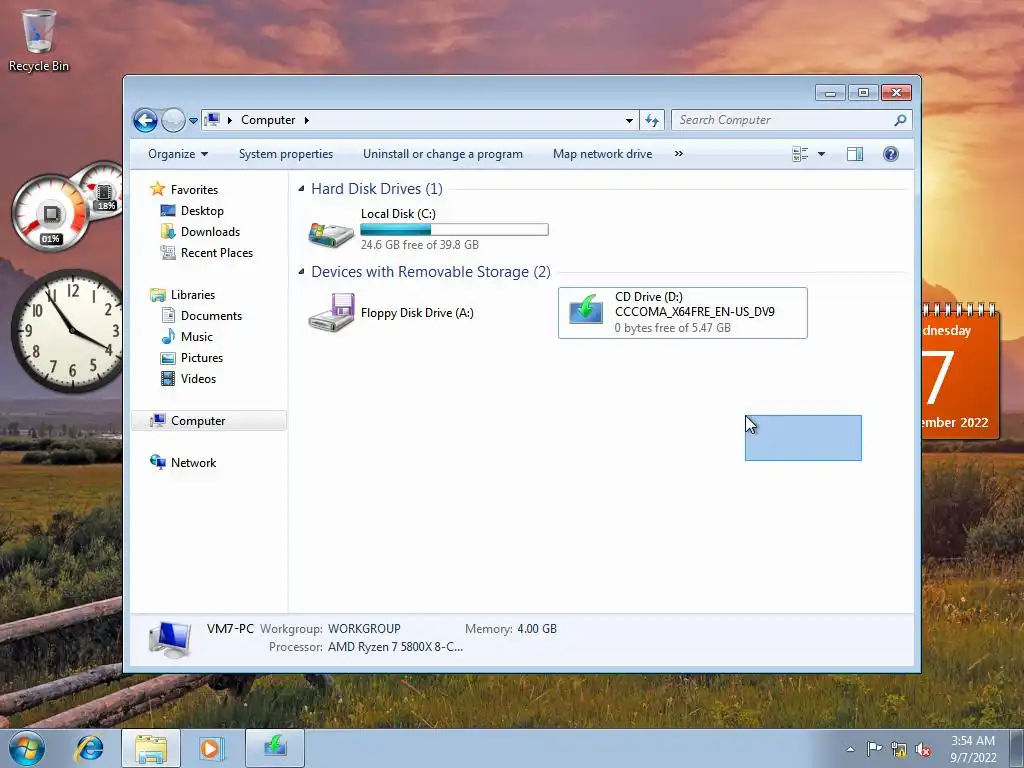
Task: Click the analog clock gadget
Action: [x=68, y=331]
